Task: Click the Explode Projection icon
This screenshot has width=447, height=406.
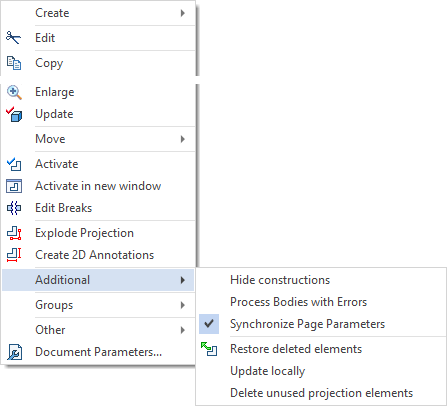Action: tap(14, 233)
